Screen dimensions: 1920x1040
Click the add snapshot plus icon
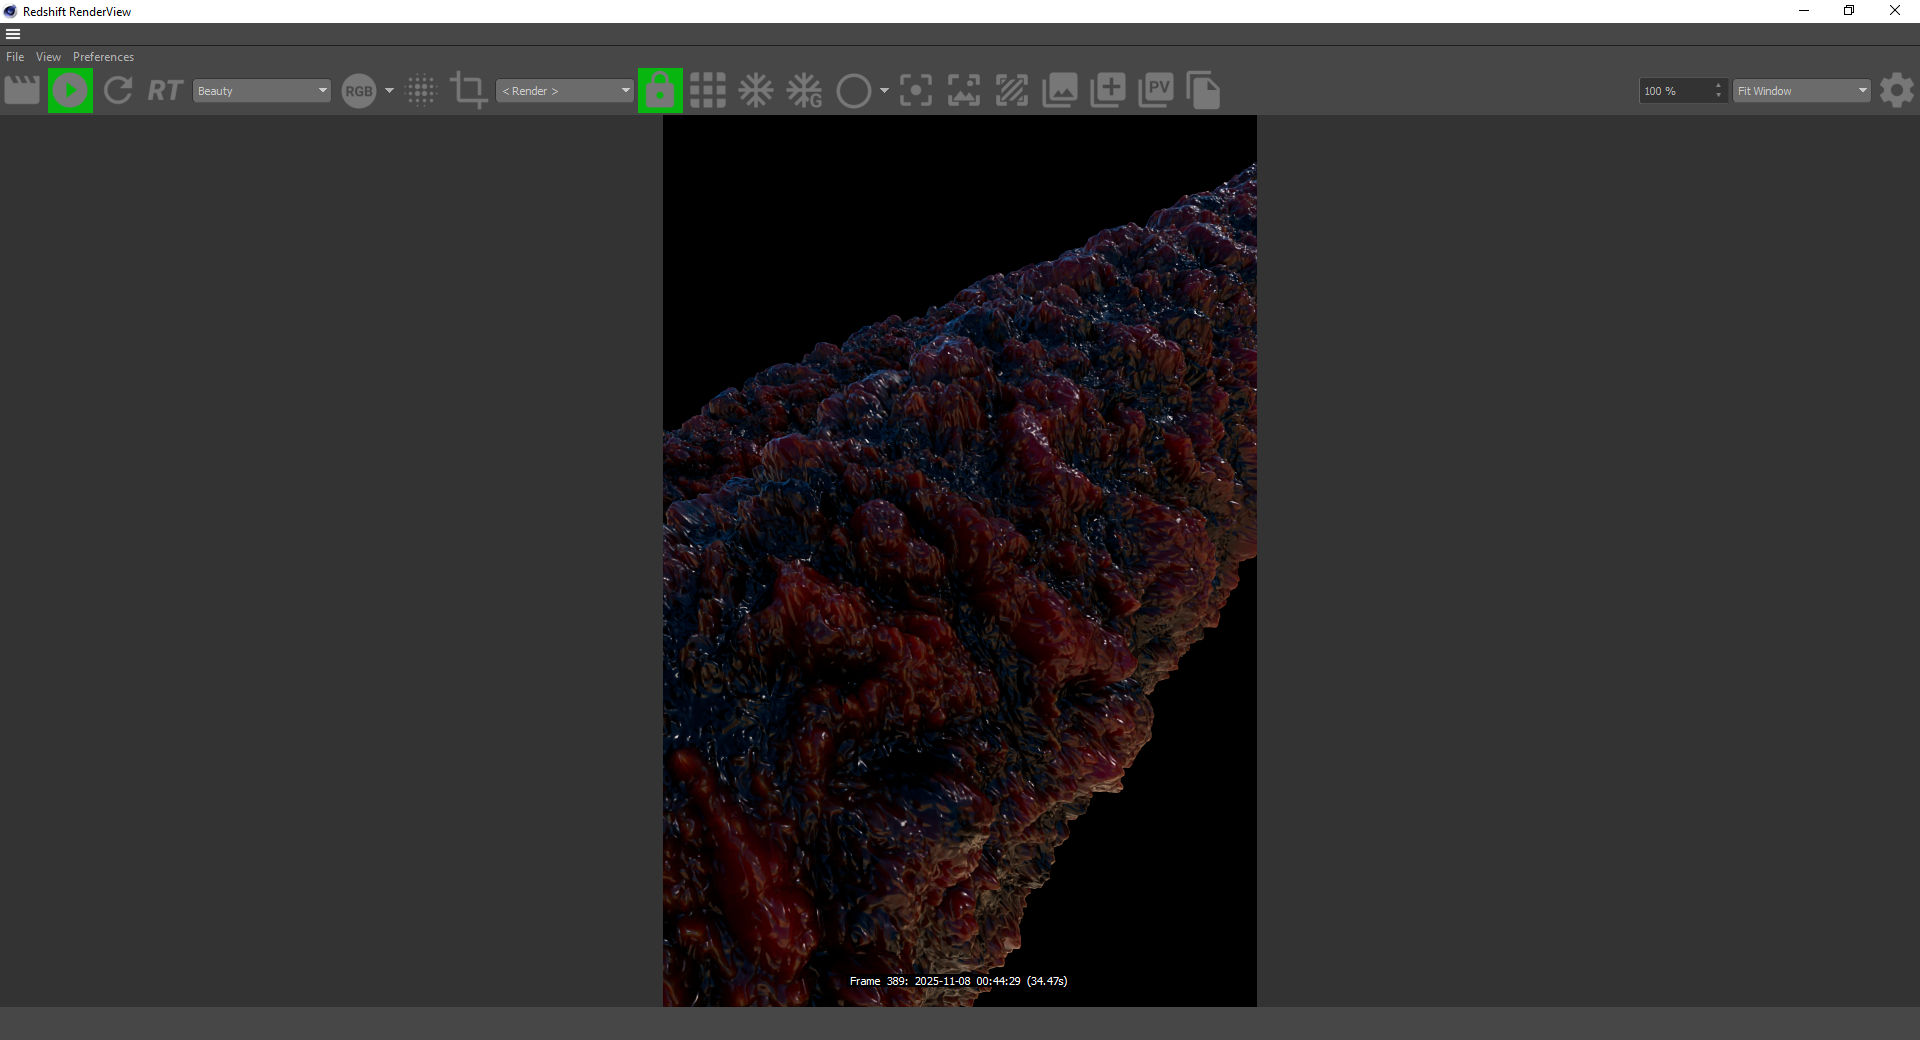point(1108,91)
